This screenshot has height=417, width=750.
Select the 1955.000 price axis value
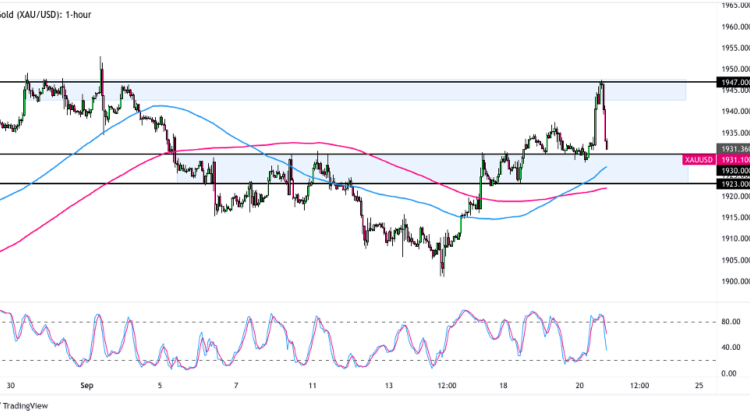click(x=735, y=48)
